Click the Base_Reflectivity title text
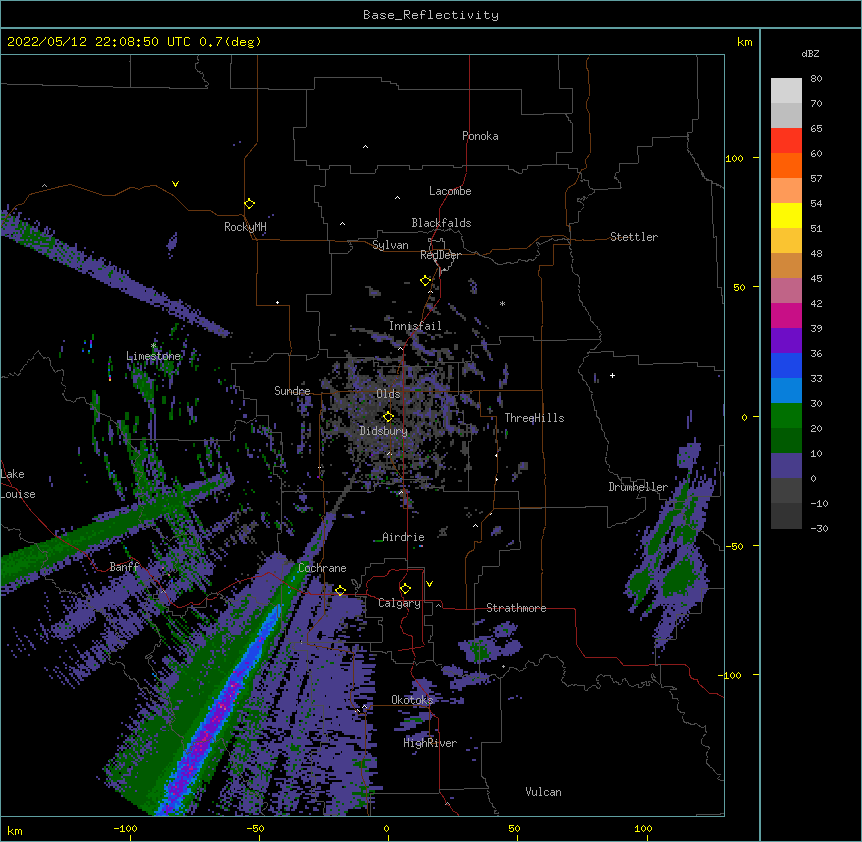Image resolution: width=862 pixels, height=842 pixels. coord(431,15)
